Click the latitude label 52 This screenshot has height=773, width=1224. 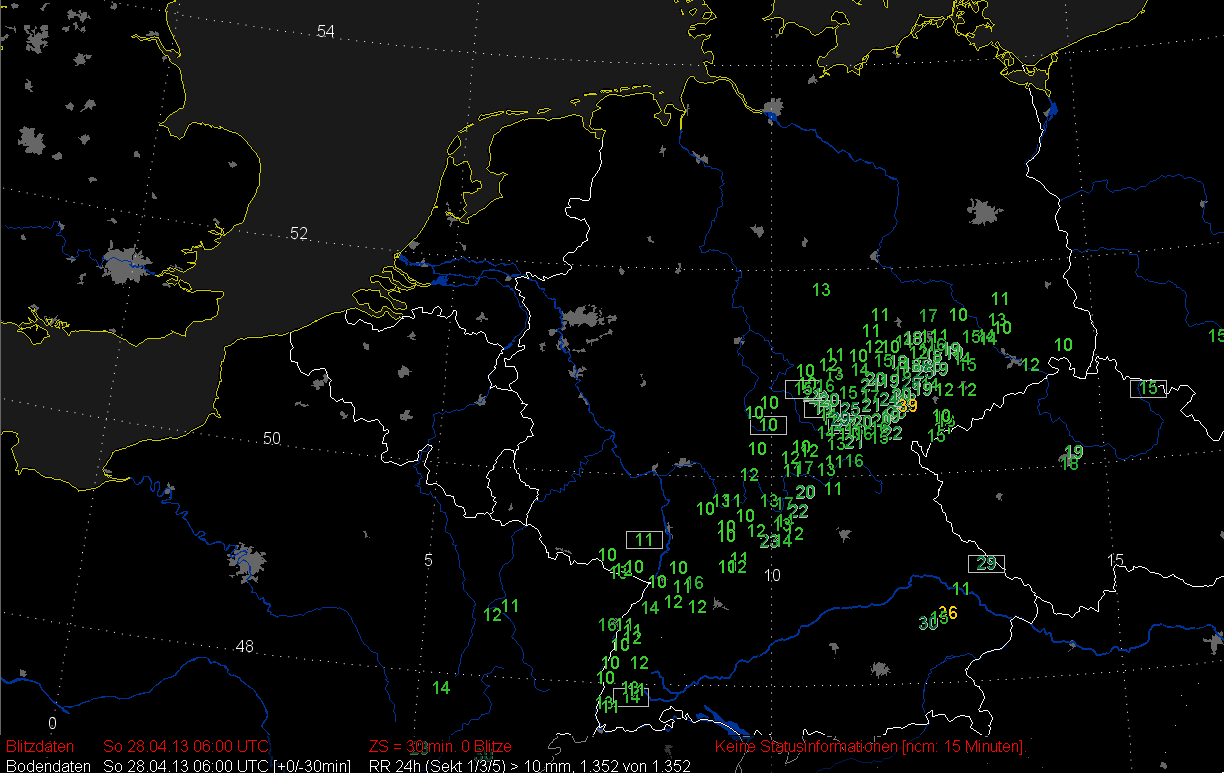pos(299,233)
